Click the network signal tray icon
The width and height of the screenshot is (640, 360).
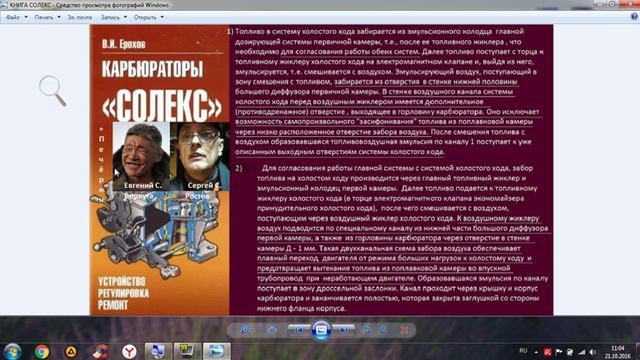click(582, 352)
